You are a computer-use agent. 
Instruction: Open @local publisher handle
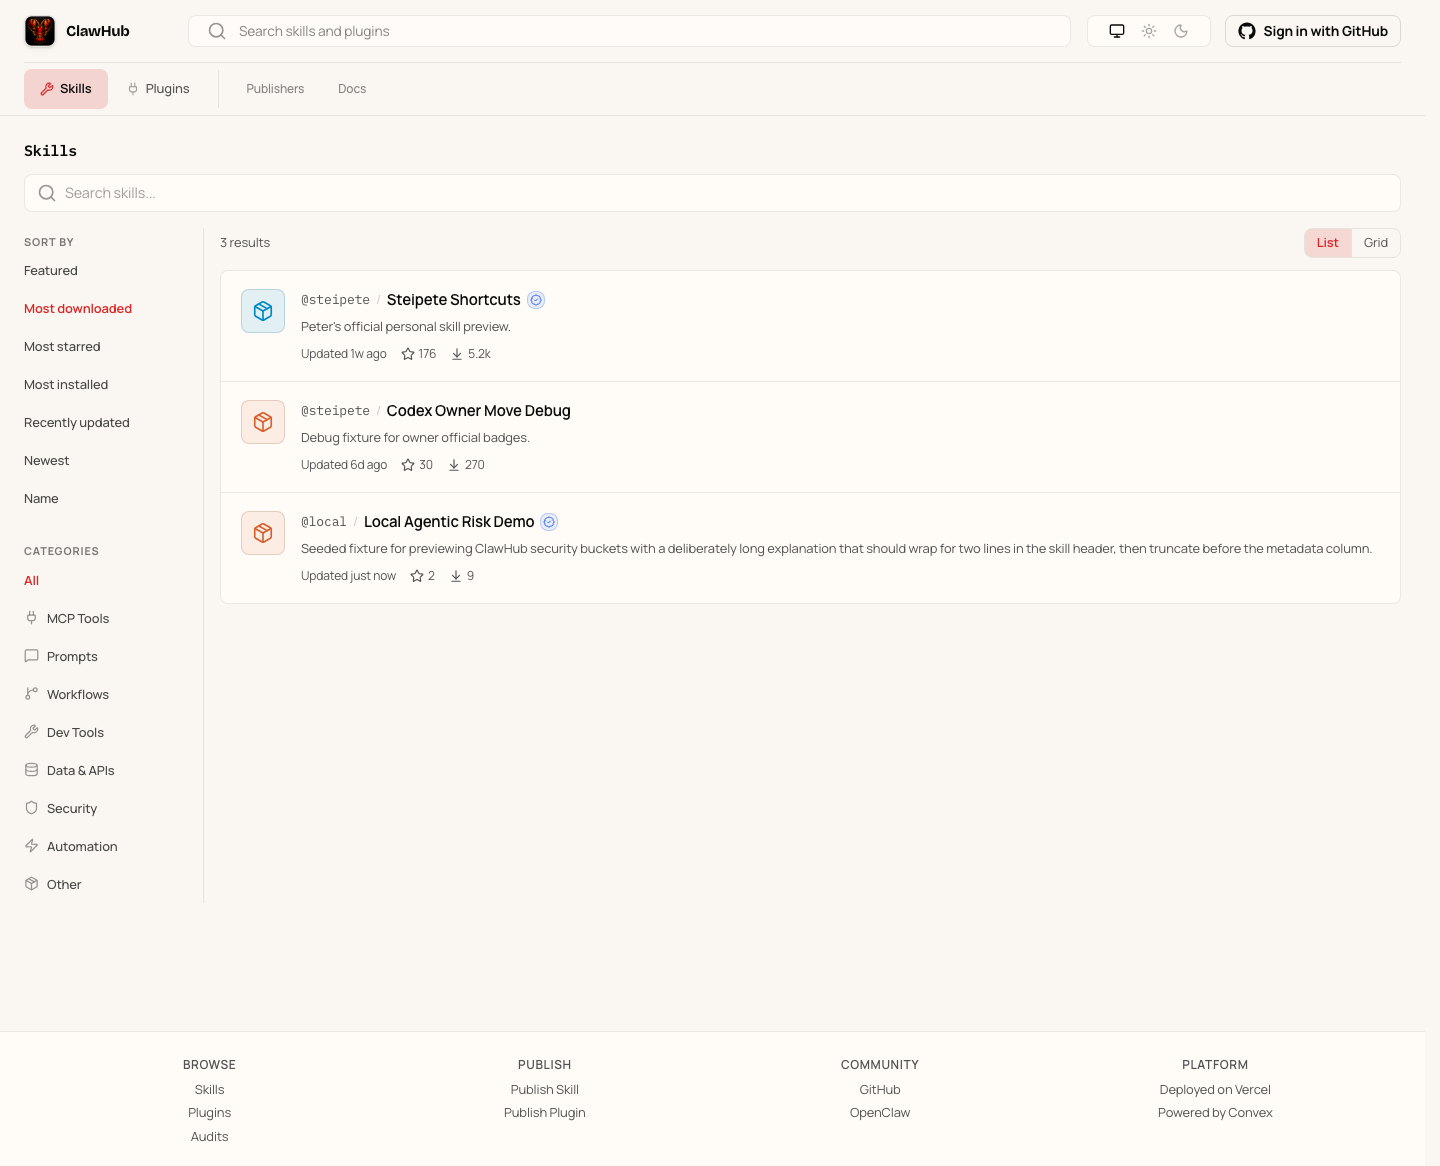point(324,522)
